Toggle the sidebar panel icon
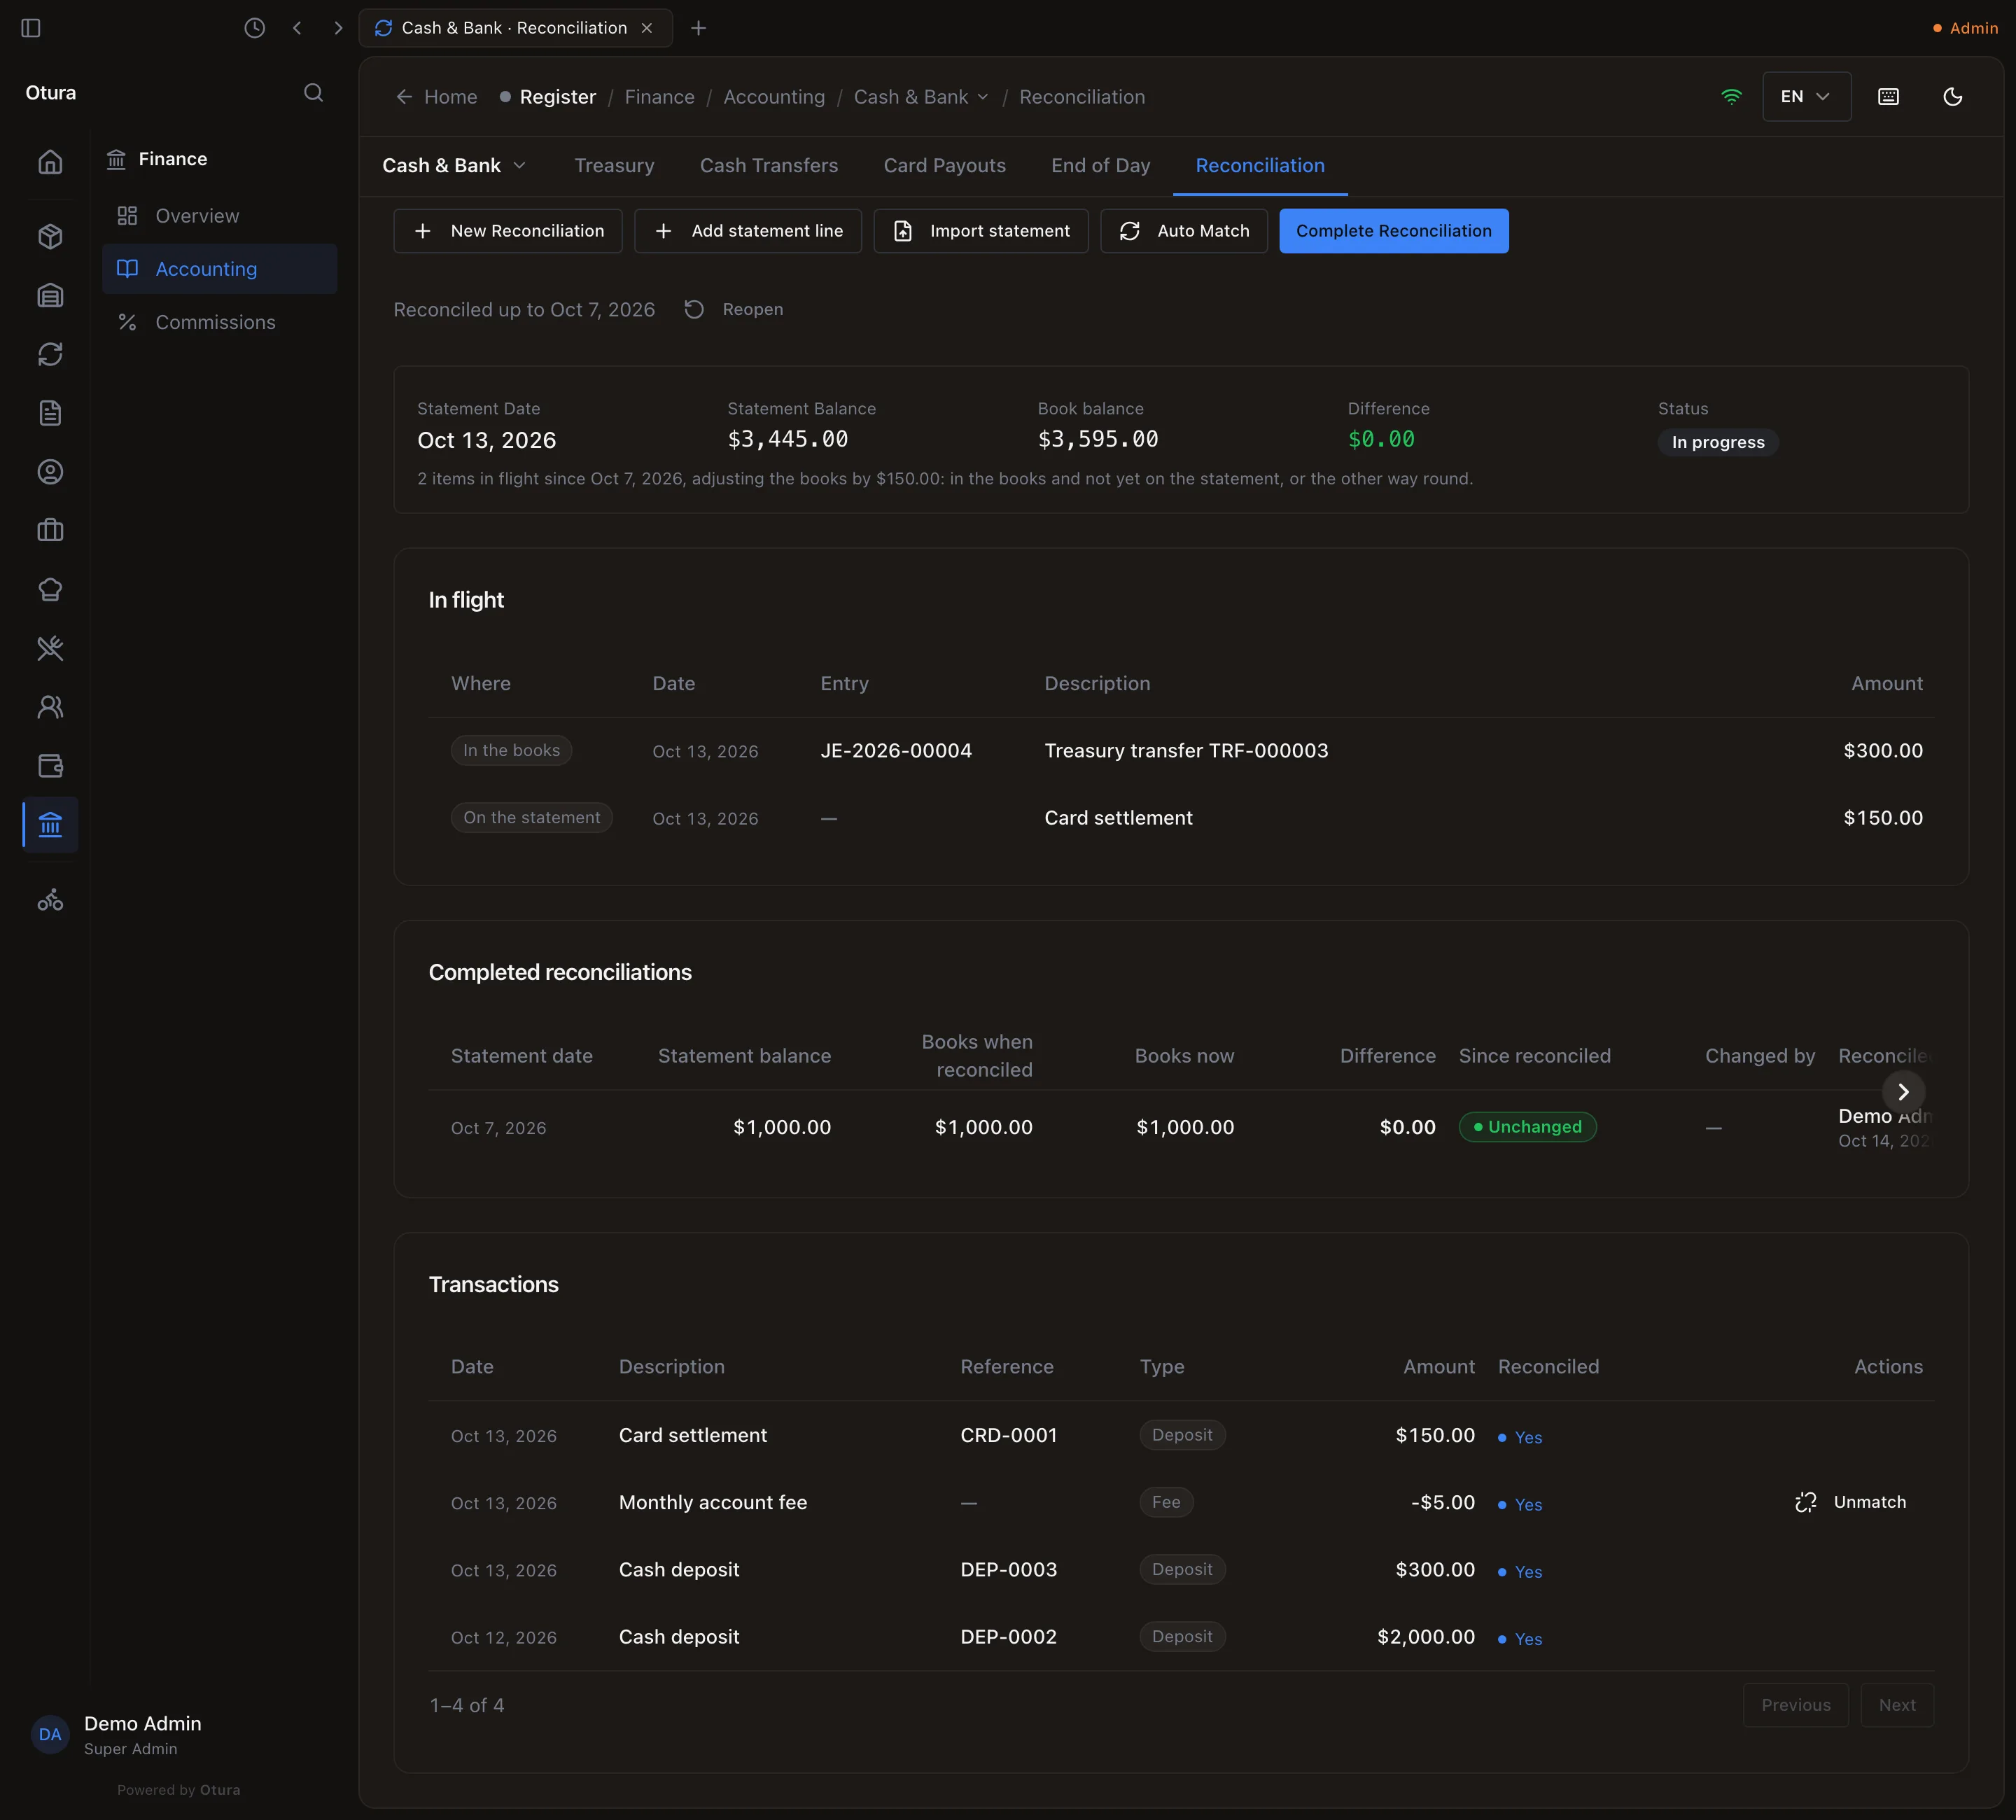 31,28
